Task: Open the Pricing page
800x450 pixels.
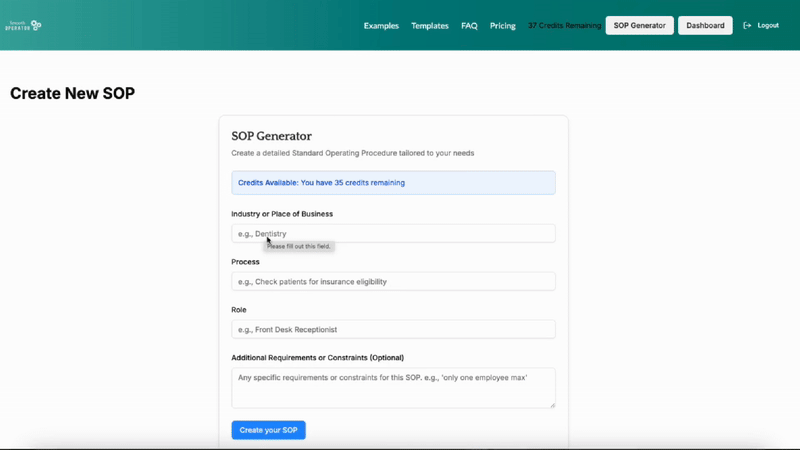Action: click(503, 26)
